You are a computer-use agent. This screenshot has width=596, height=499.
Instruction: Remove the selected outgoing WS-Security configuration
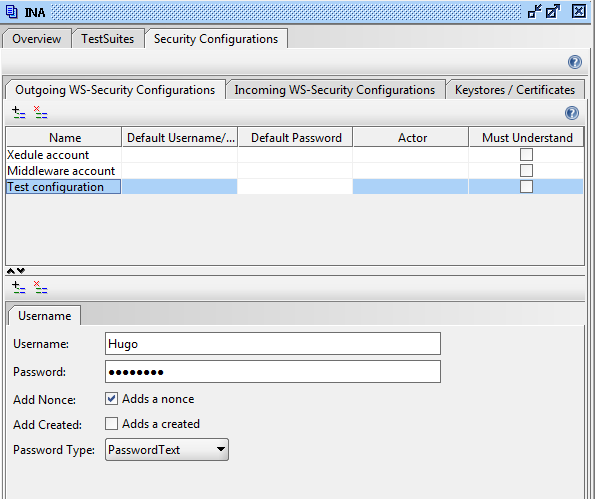point(40,112)
